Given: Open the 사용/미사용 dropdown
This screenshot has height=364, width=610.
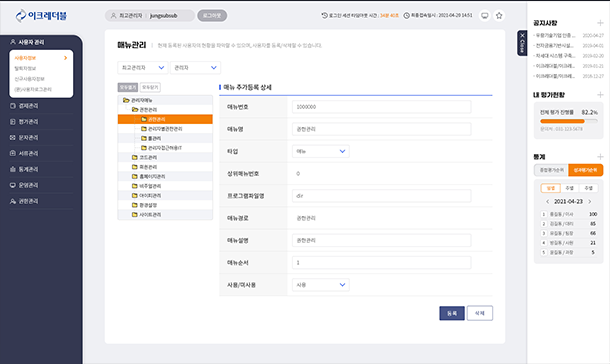Looking at the screenshot, I should click(321, 285).
